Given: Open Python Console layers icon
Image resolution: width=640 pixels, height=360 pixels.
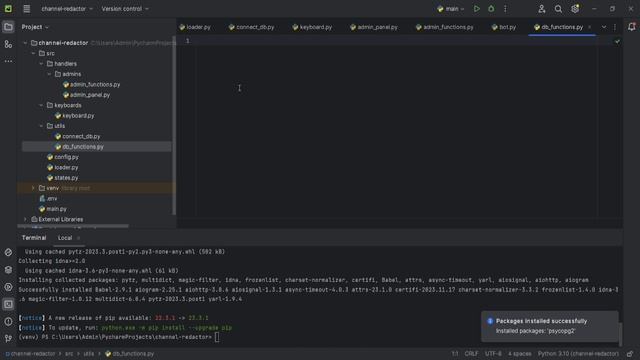Looking at the screenshot, I should 8,269.
